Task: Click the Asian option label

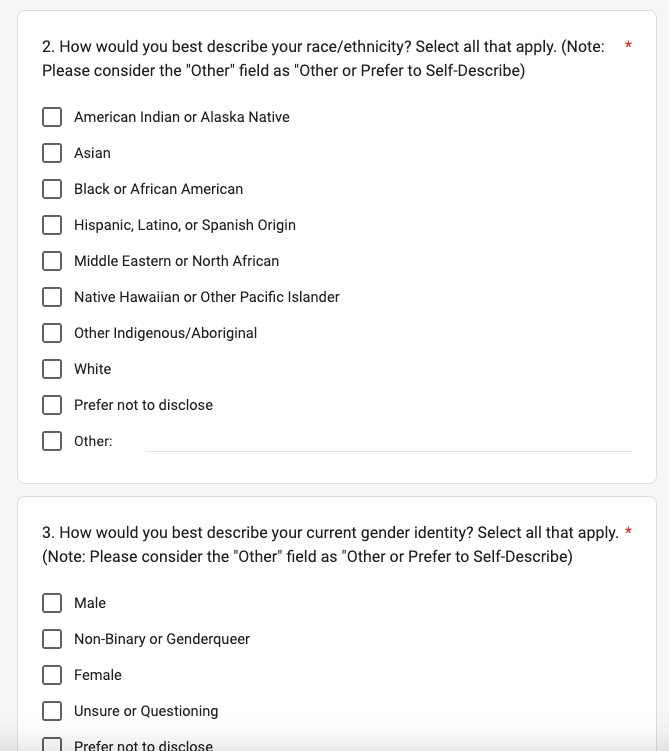Action: pyautogui.click(x=92, y=153)
